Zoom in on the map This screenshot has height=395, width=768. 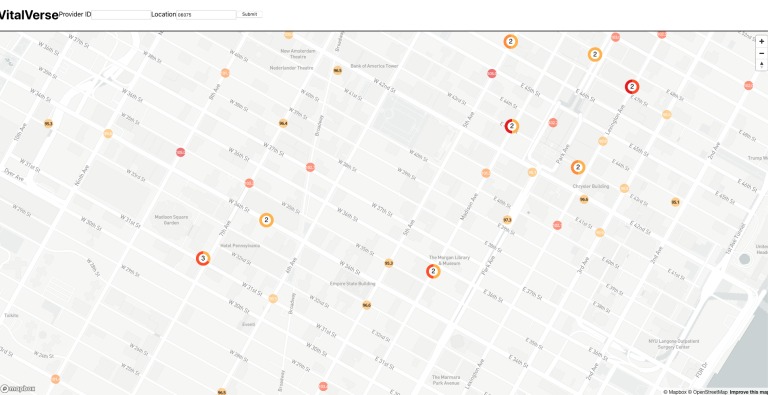tap(761, 42)
